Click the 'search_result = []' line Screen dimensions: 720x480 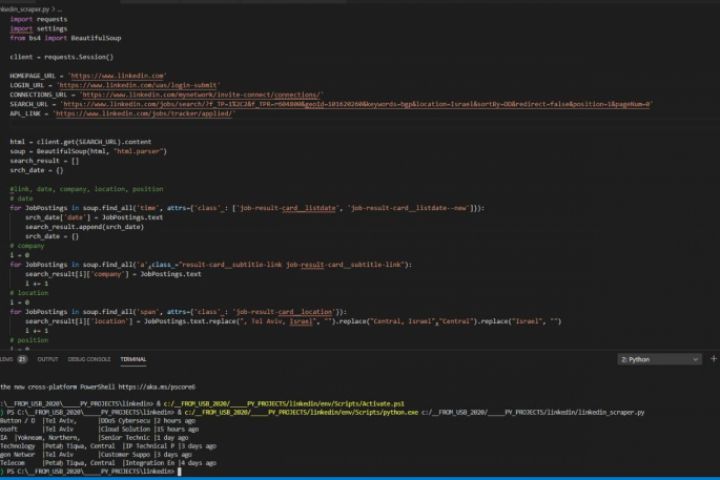coord(44,161)
